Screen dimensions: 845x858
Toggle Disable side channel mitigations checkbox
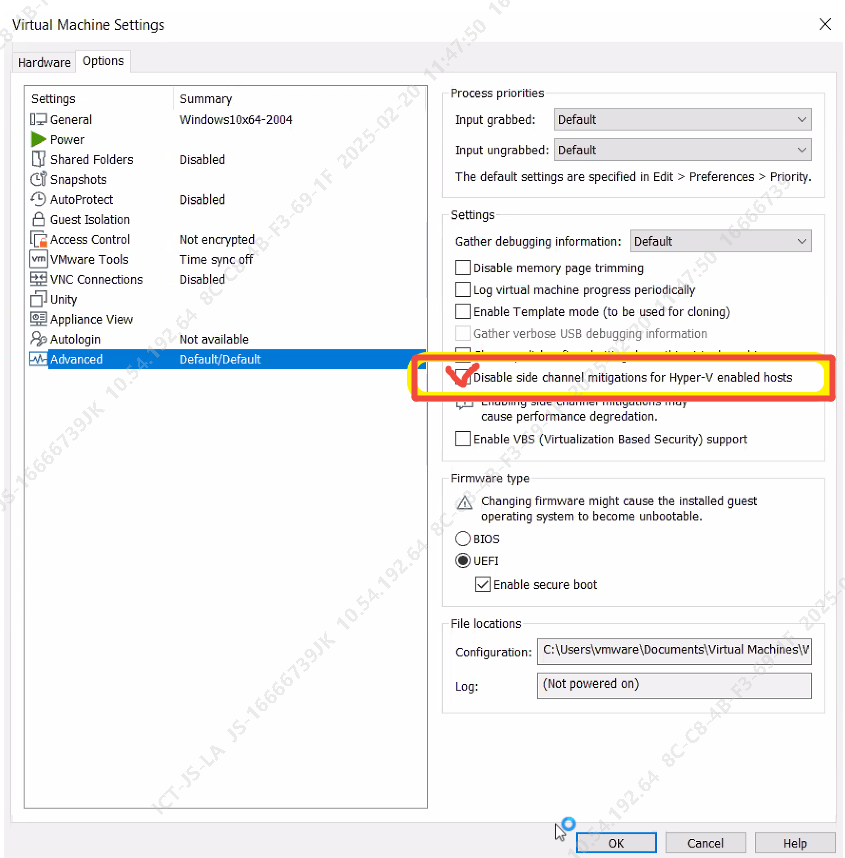tap(463, 377)
